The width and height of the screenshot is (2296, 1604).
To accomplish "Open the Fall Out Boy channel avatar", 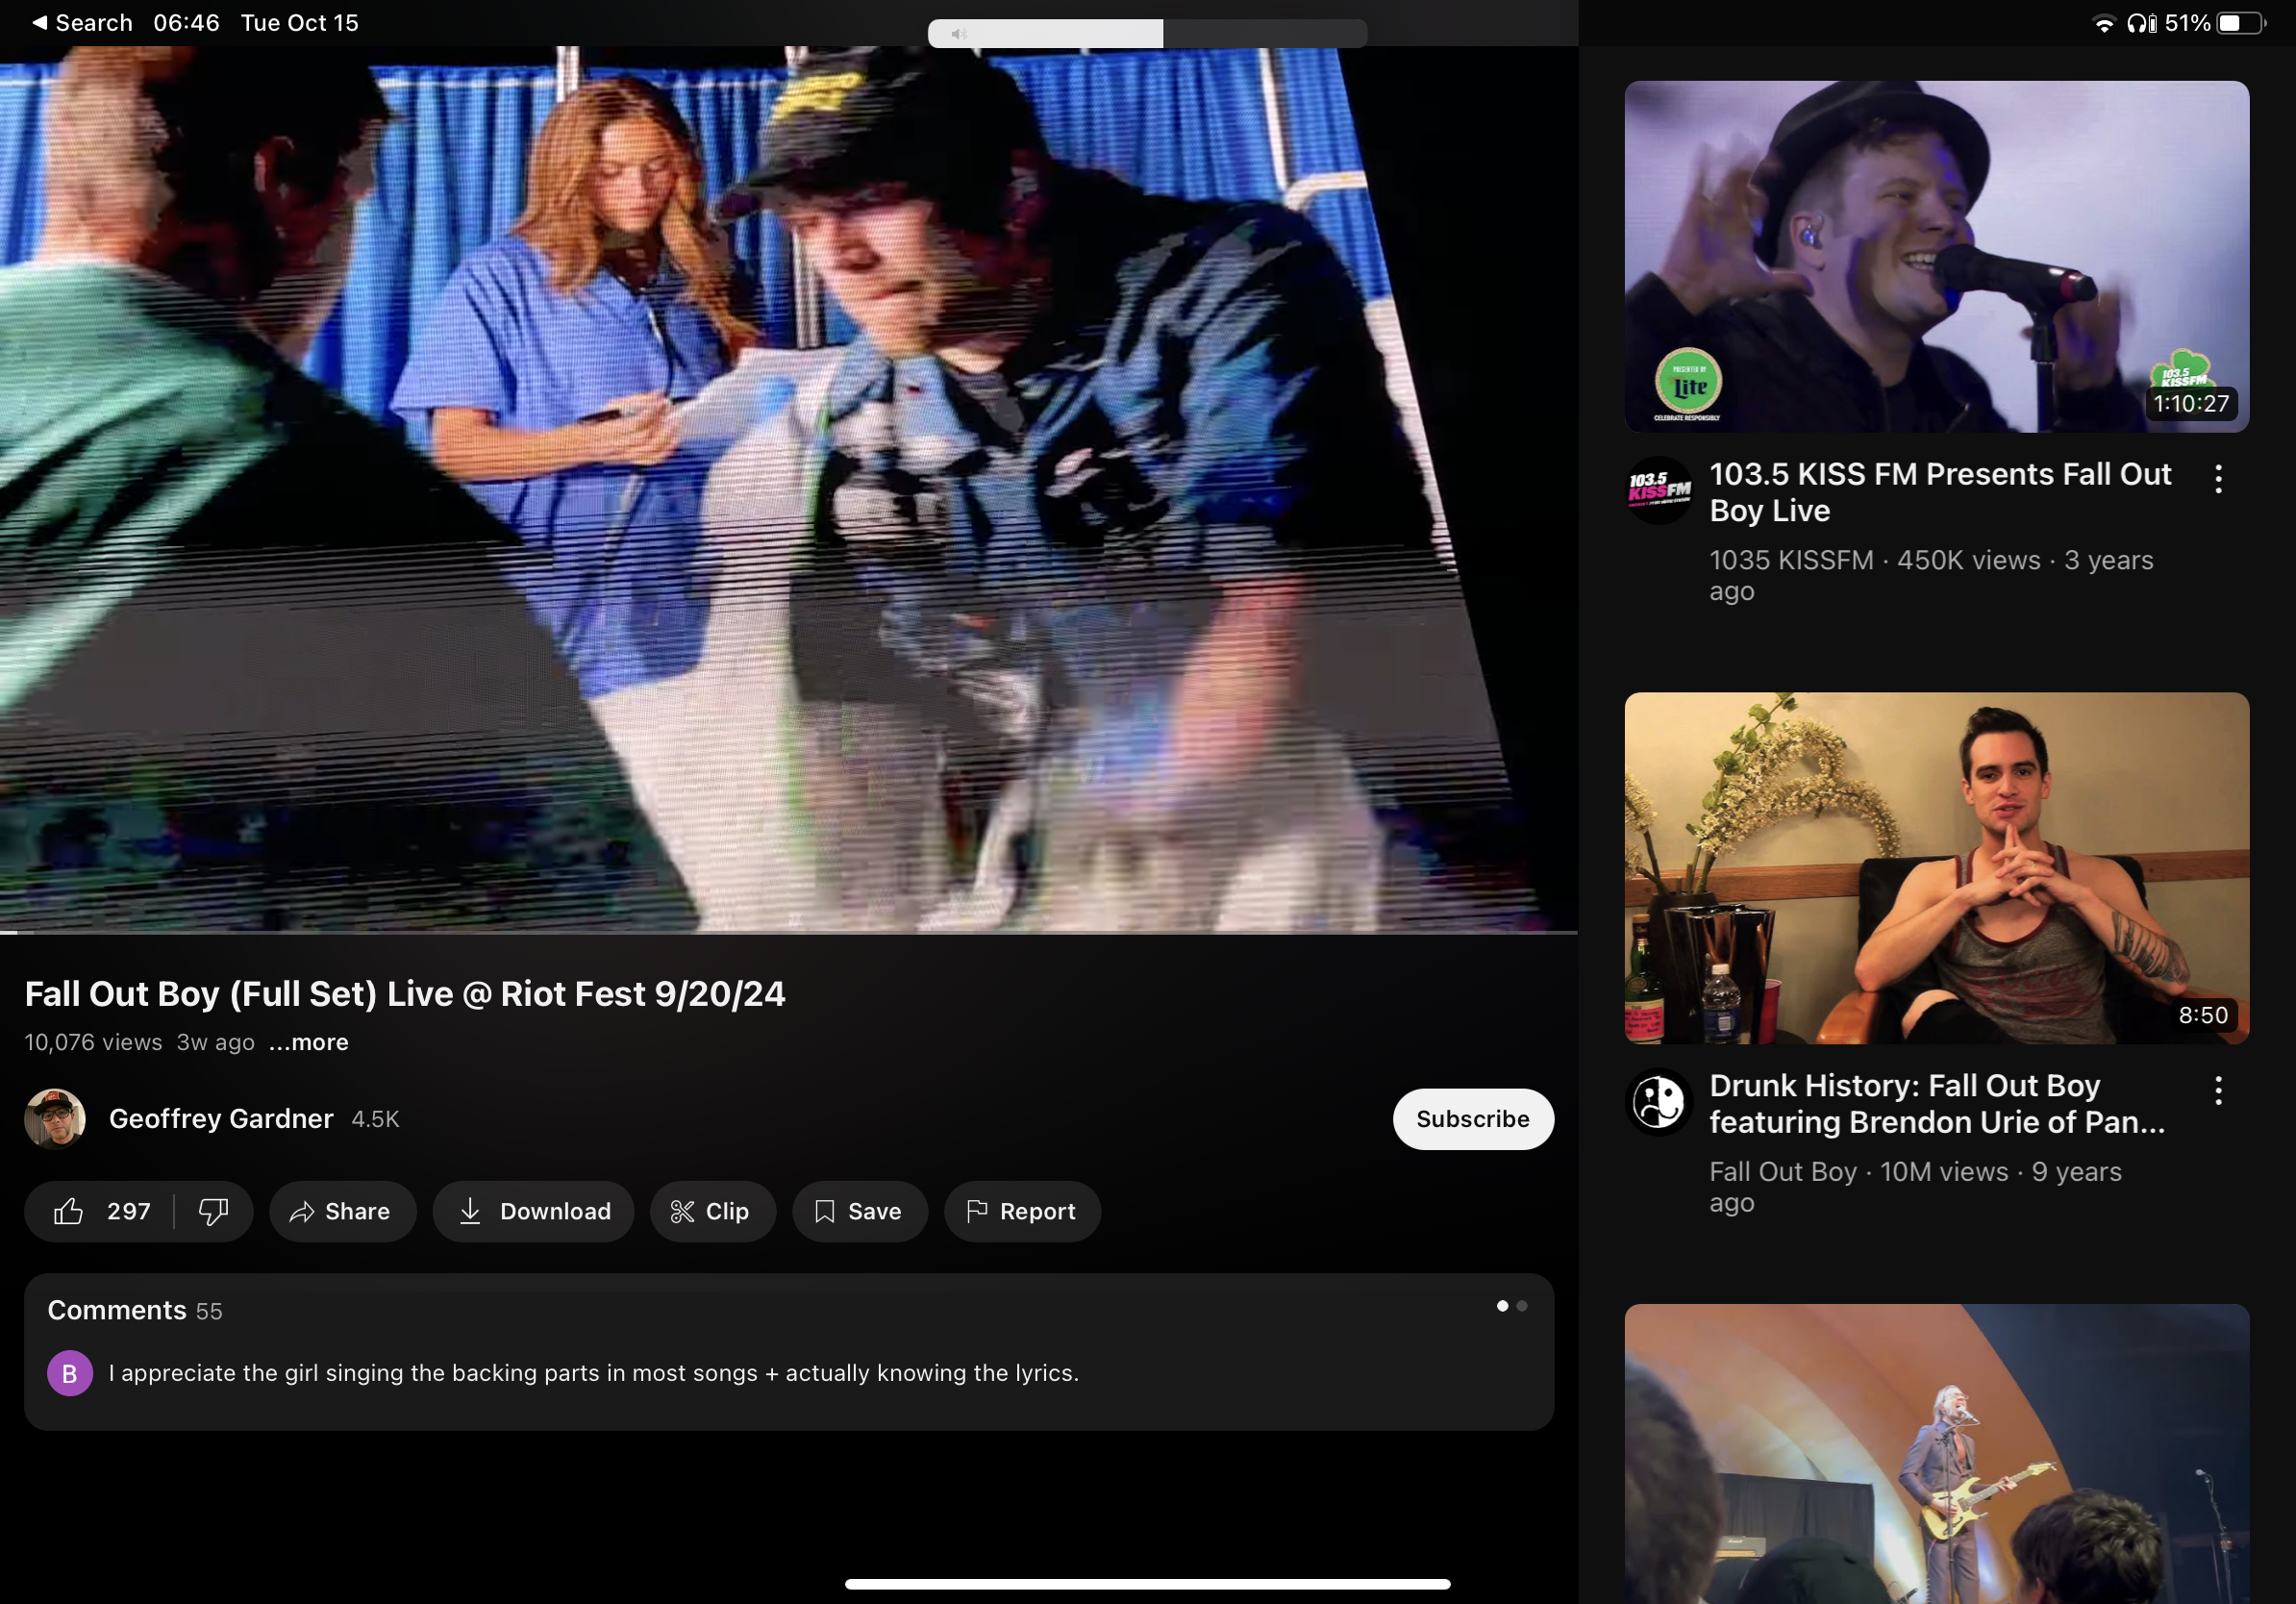I will pos(1659,1102).
